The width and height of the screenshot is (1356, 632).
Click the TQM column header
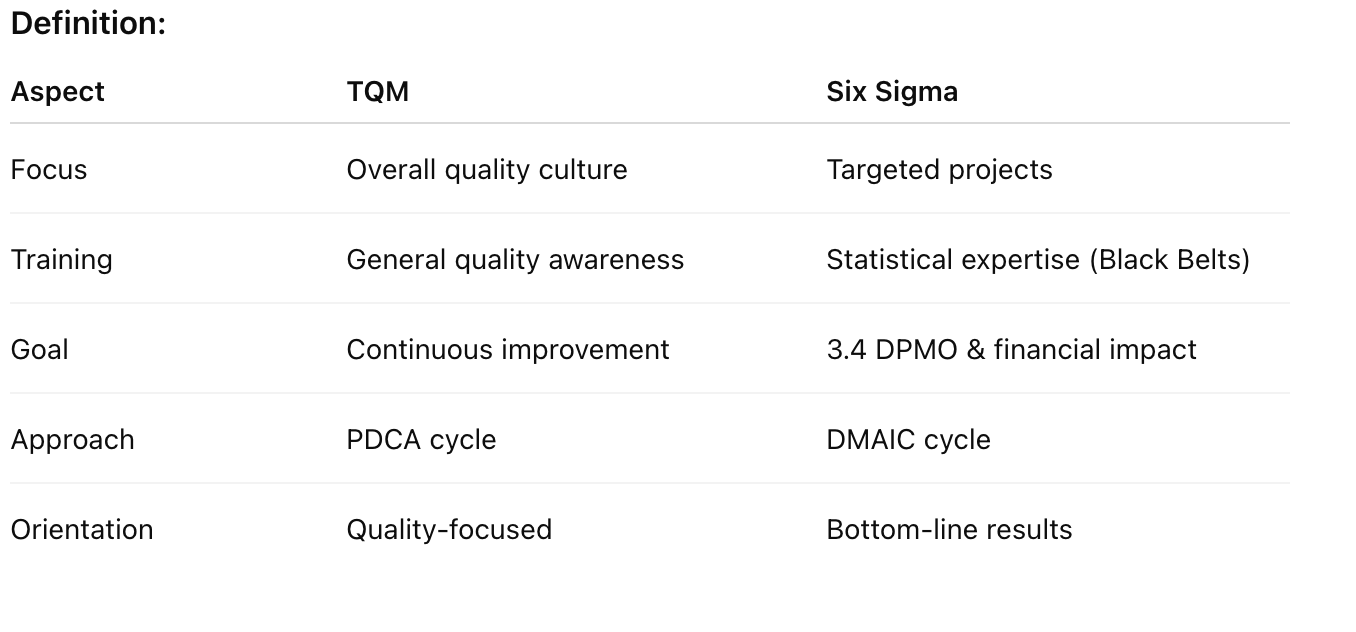click(378, 92)
